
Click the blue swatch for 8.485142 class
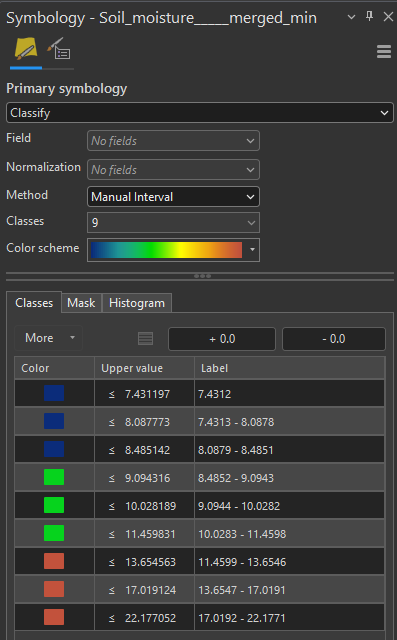coord(54,449)
